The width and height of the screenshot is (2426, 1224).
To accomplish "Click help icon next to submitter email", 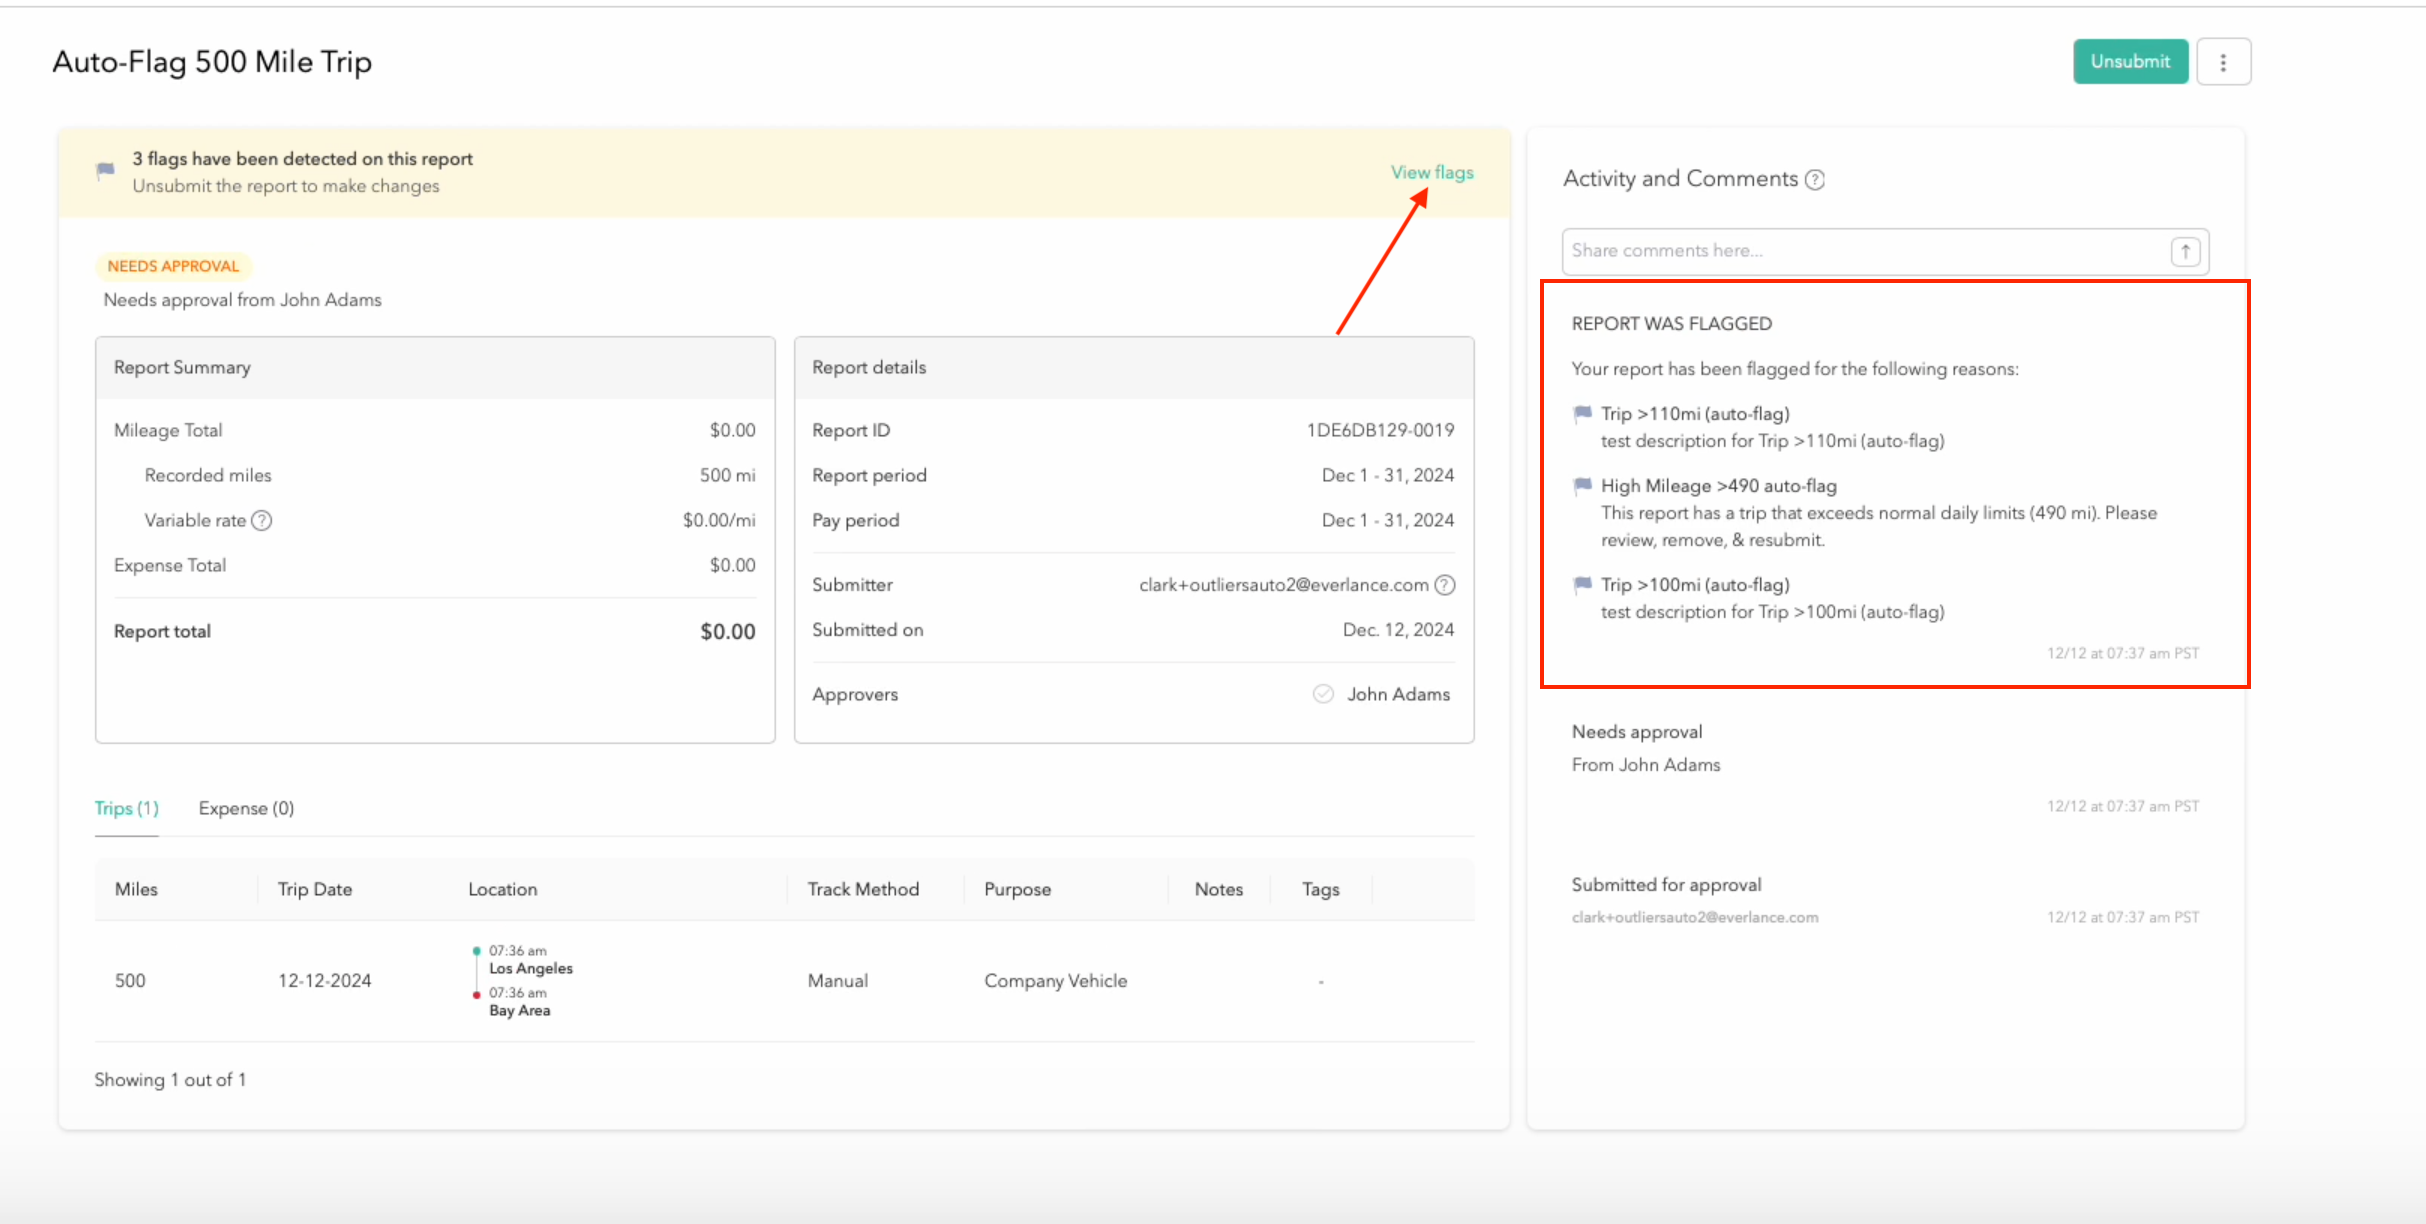I will coord(1445,585).
